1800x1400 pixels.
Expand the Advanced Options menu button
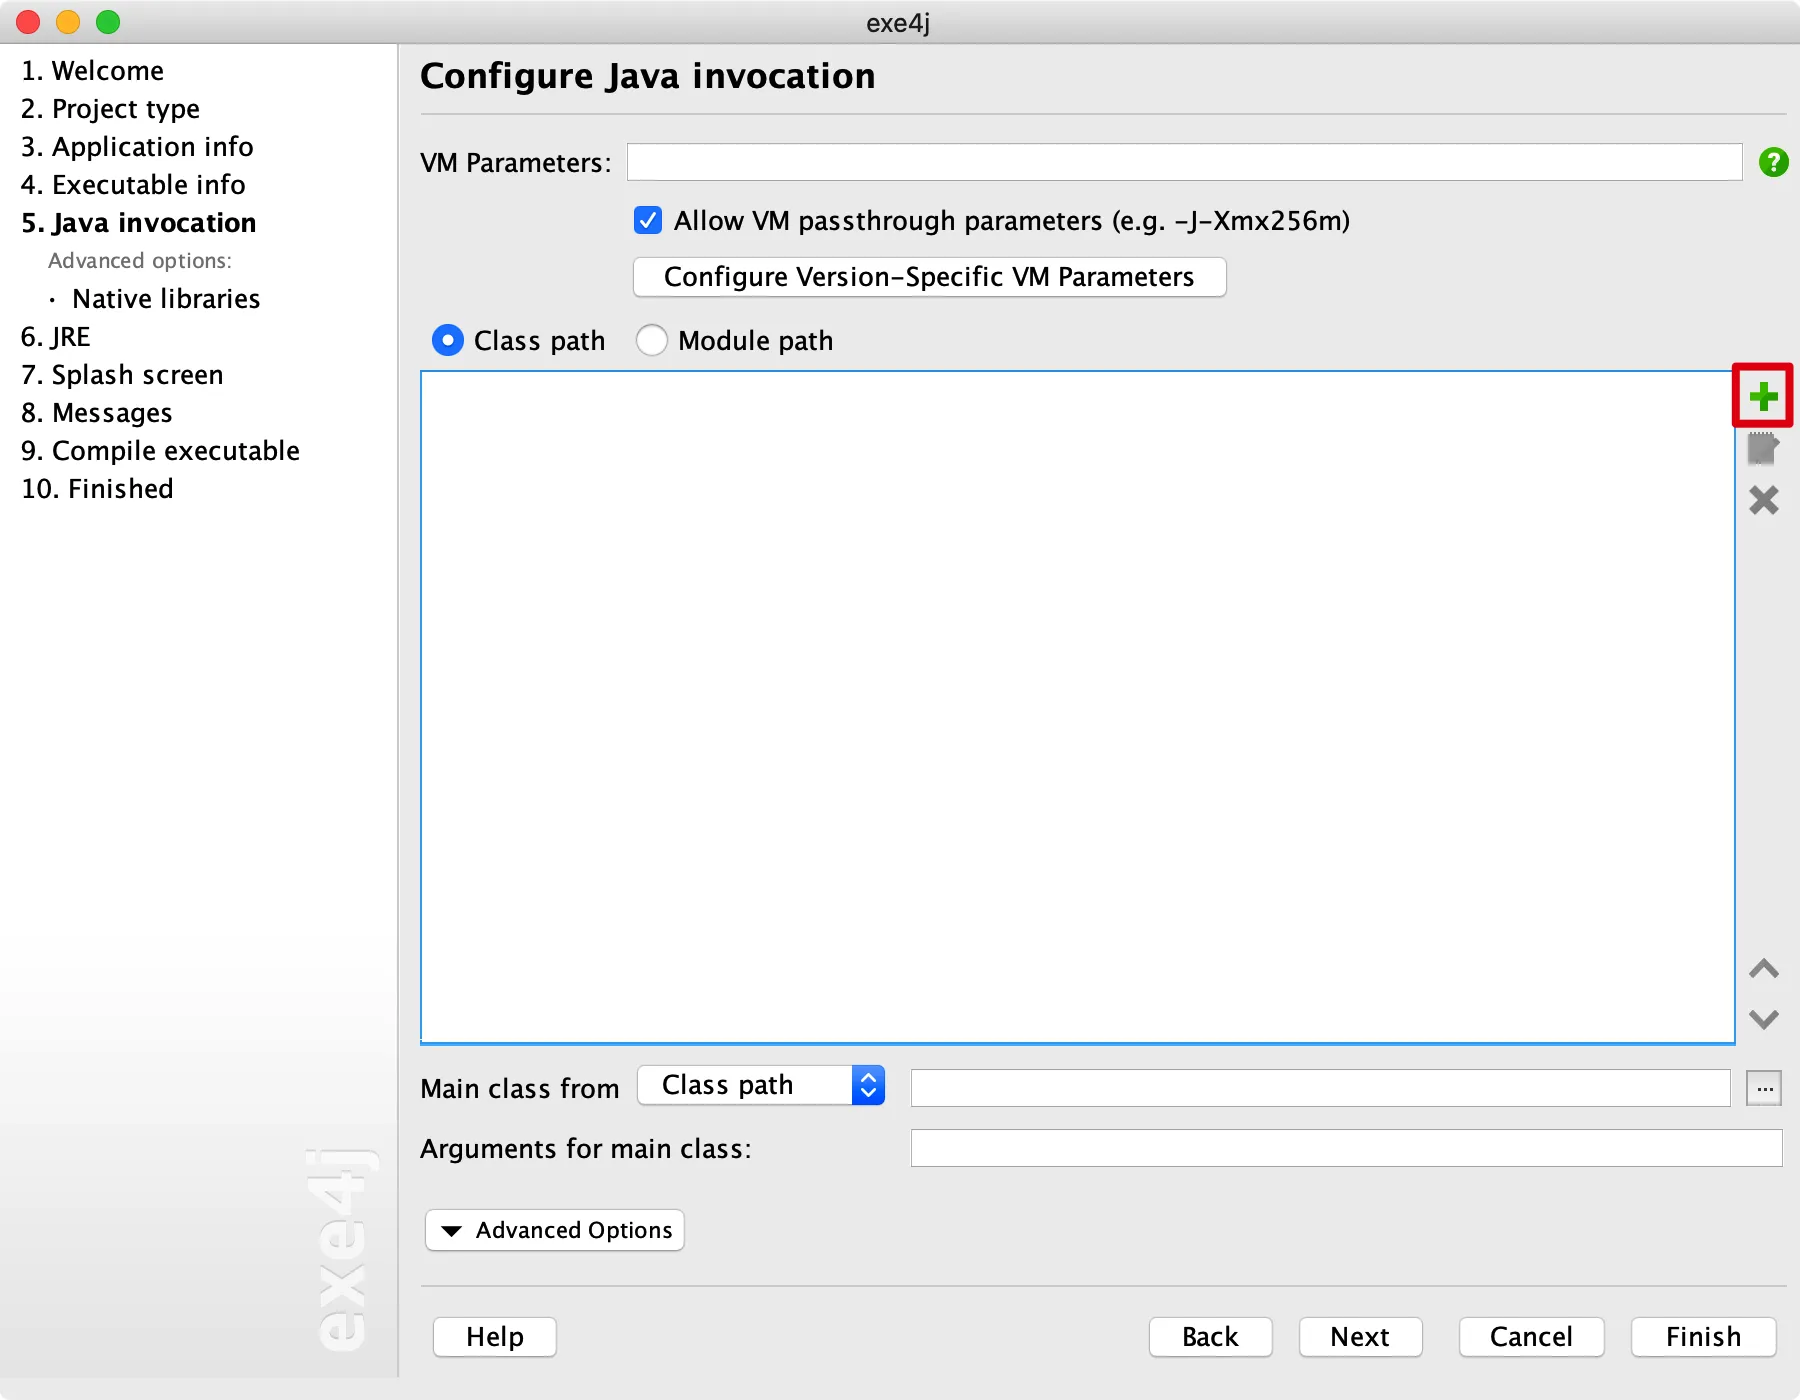pos(555,1230)
